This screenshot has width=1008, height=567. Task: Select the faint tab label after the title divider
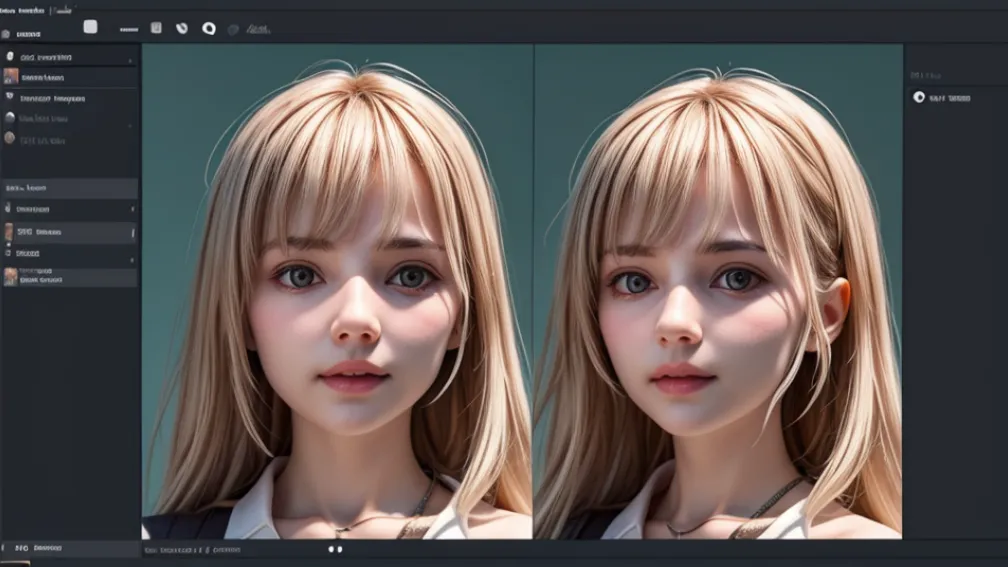(62, 10)
